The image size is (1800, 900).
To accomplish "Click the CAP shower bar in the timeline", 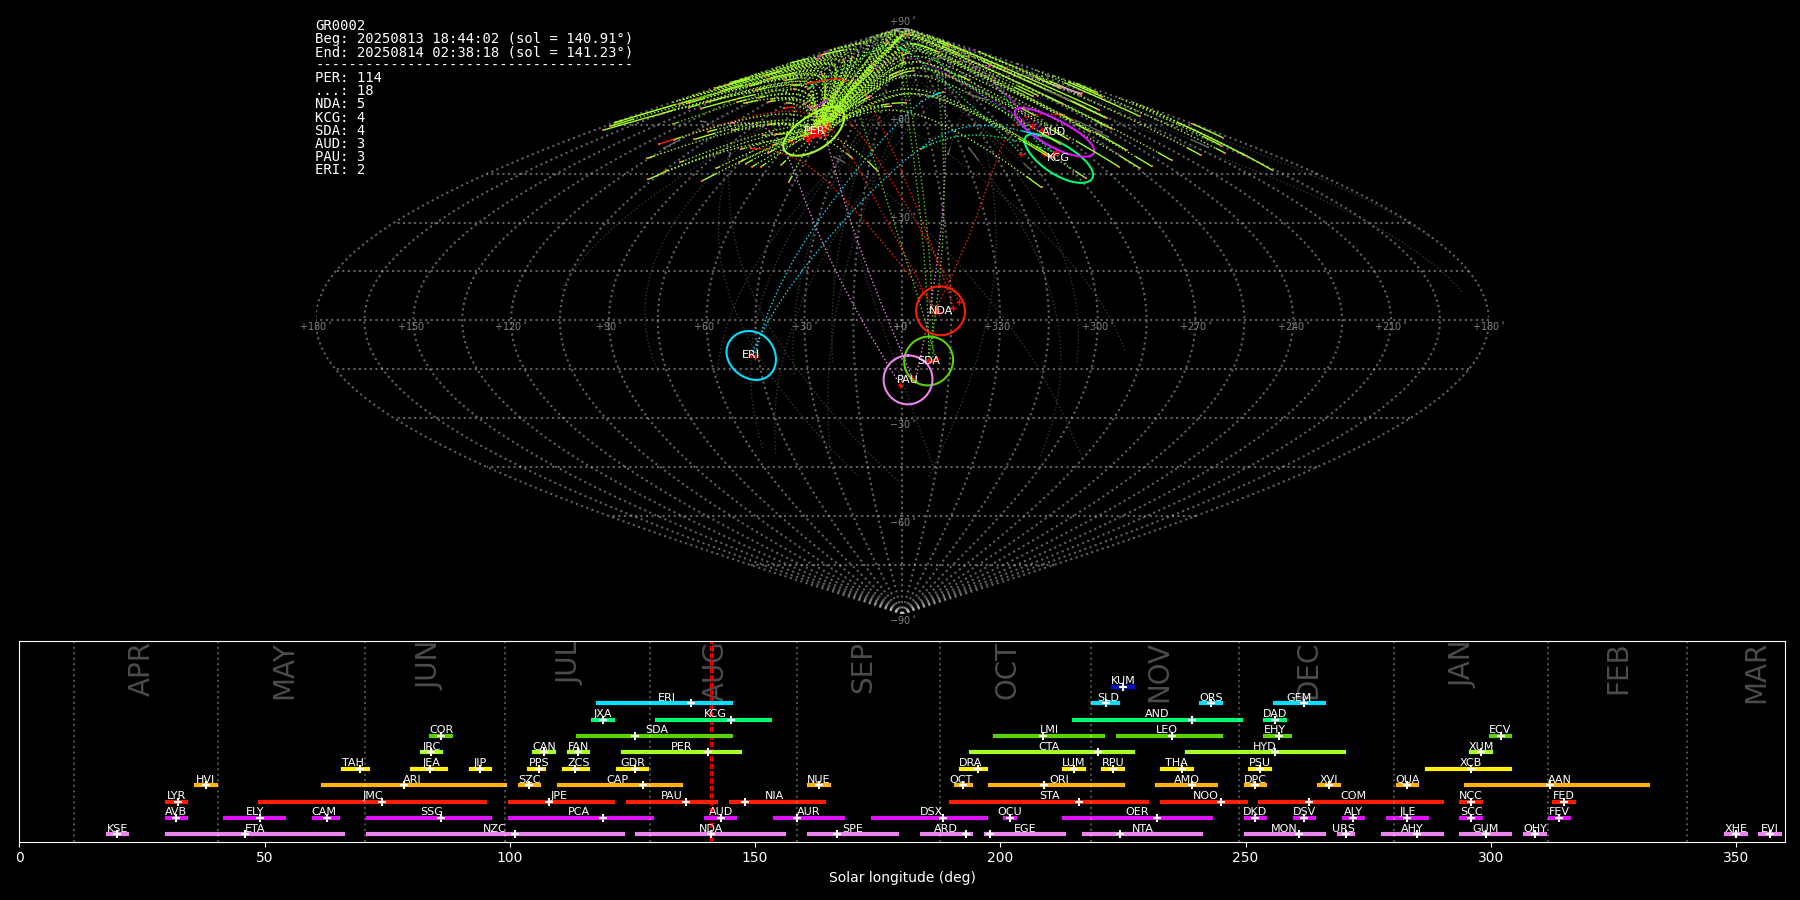I will [x=620, y=785].
